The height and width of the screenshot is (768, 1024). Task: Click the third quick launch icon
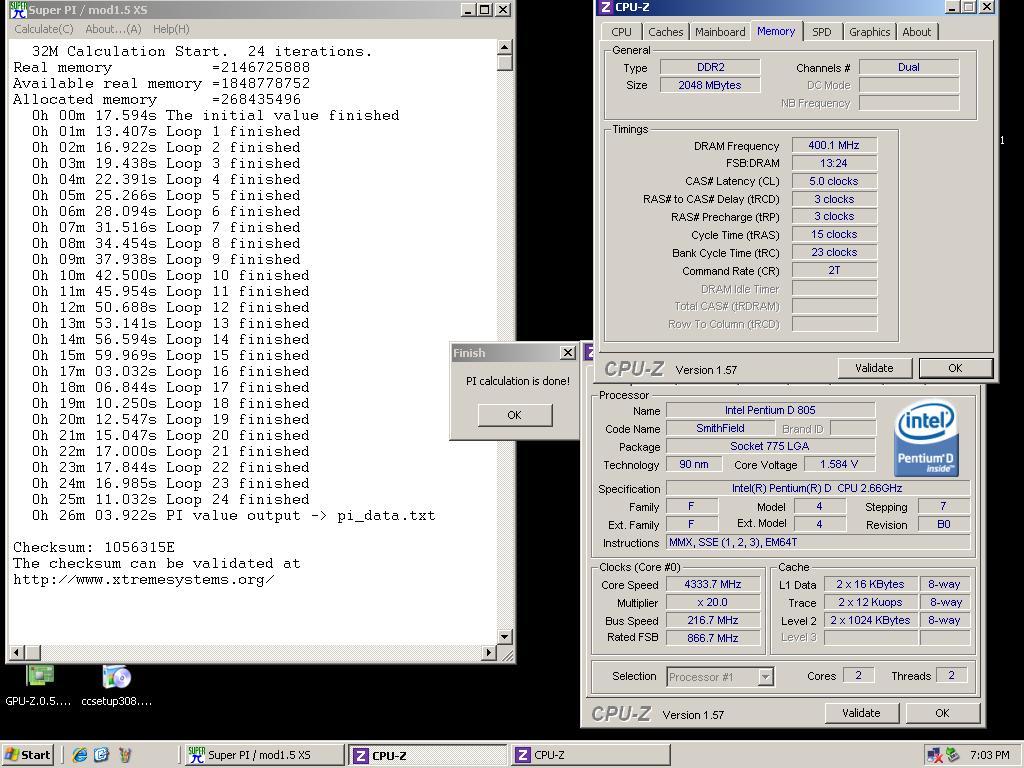click(x=124, y=755)
